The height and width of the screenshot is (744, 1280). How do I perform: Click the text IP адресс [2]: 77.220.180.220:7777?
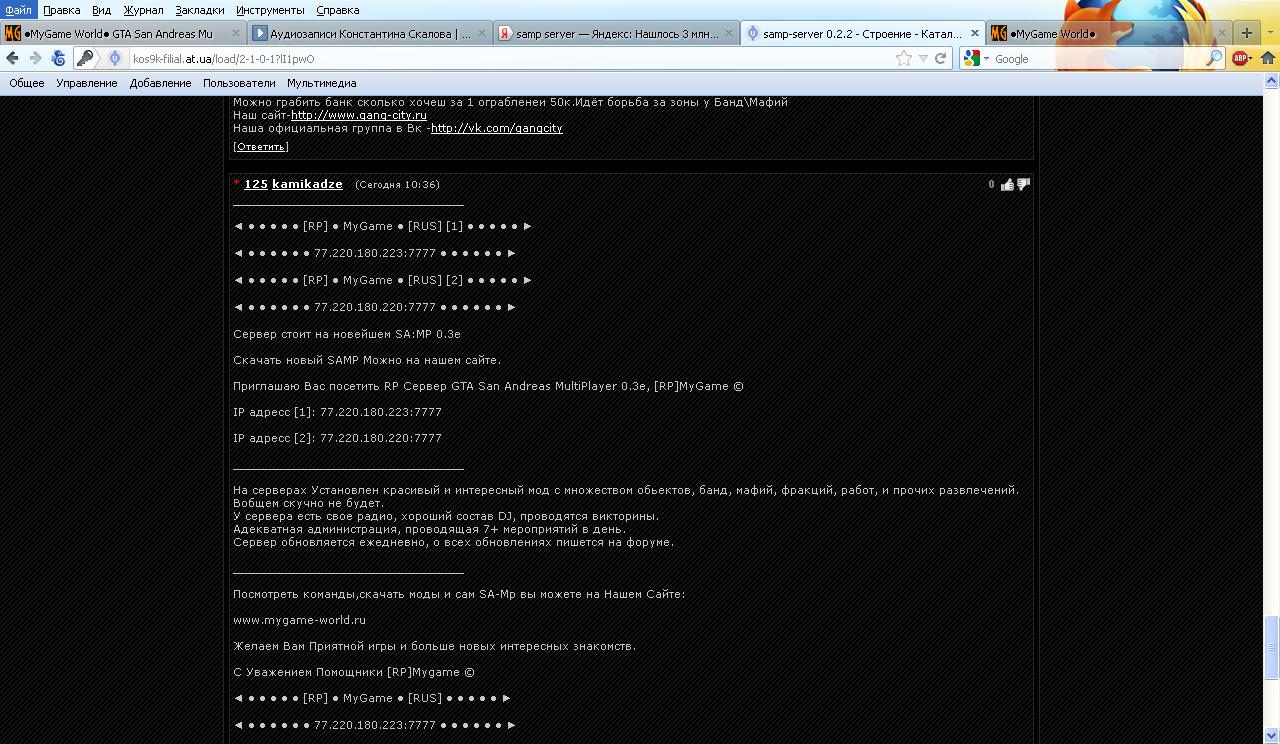click(337, 438)
